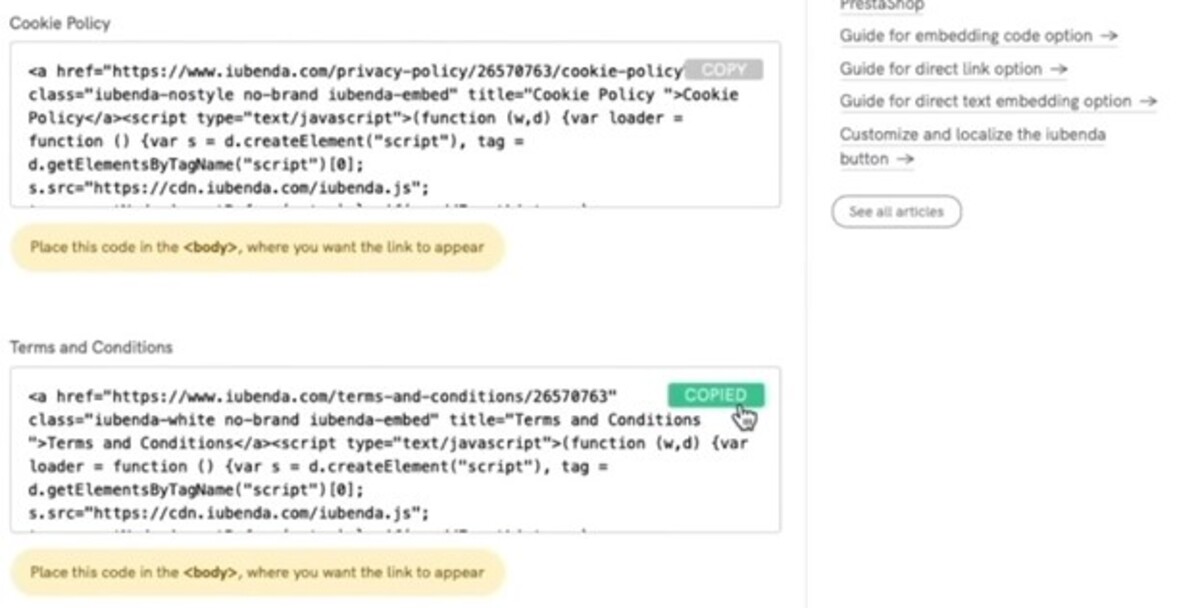Click the green COPIED button for Terms and Conditions
1200x608 pixels.
point(716,395)
